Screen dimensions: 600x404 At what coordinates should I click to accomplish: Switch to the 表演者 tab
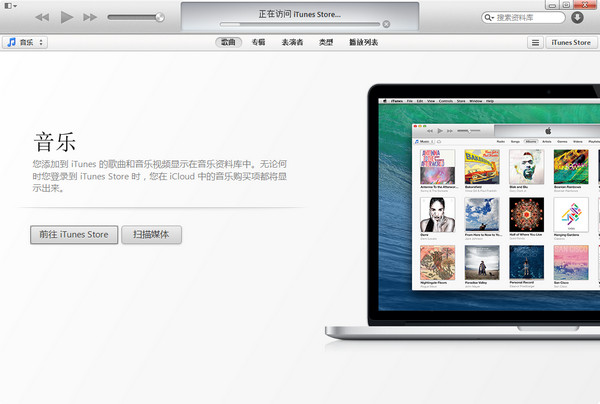pos(292,42)
